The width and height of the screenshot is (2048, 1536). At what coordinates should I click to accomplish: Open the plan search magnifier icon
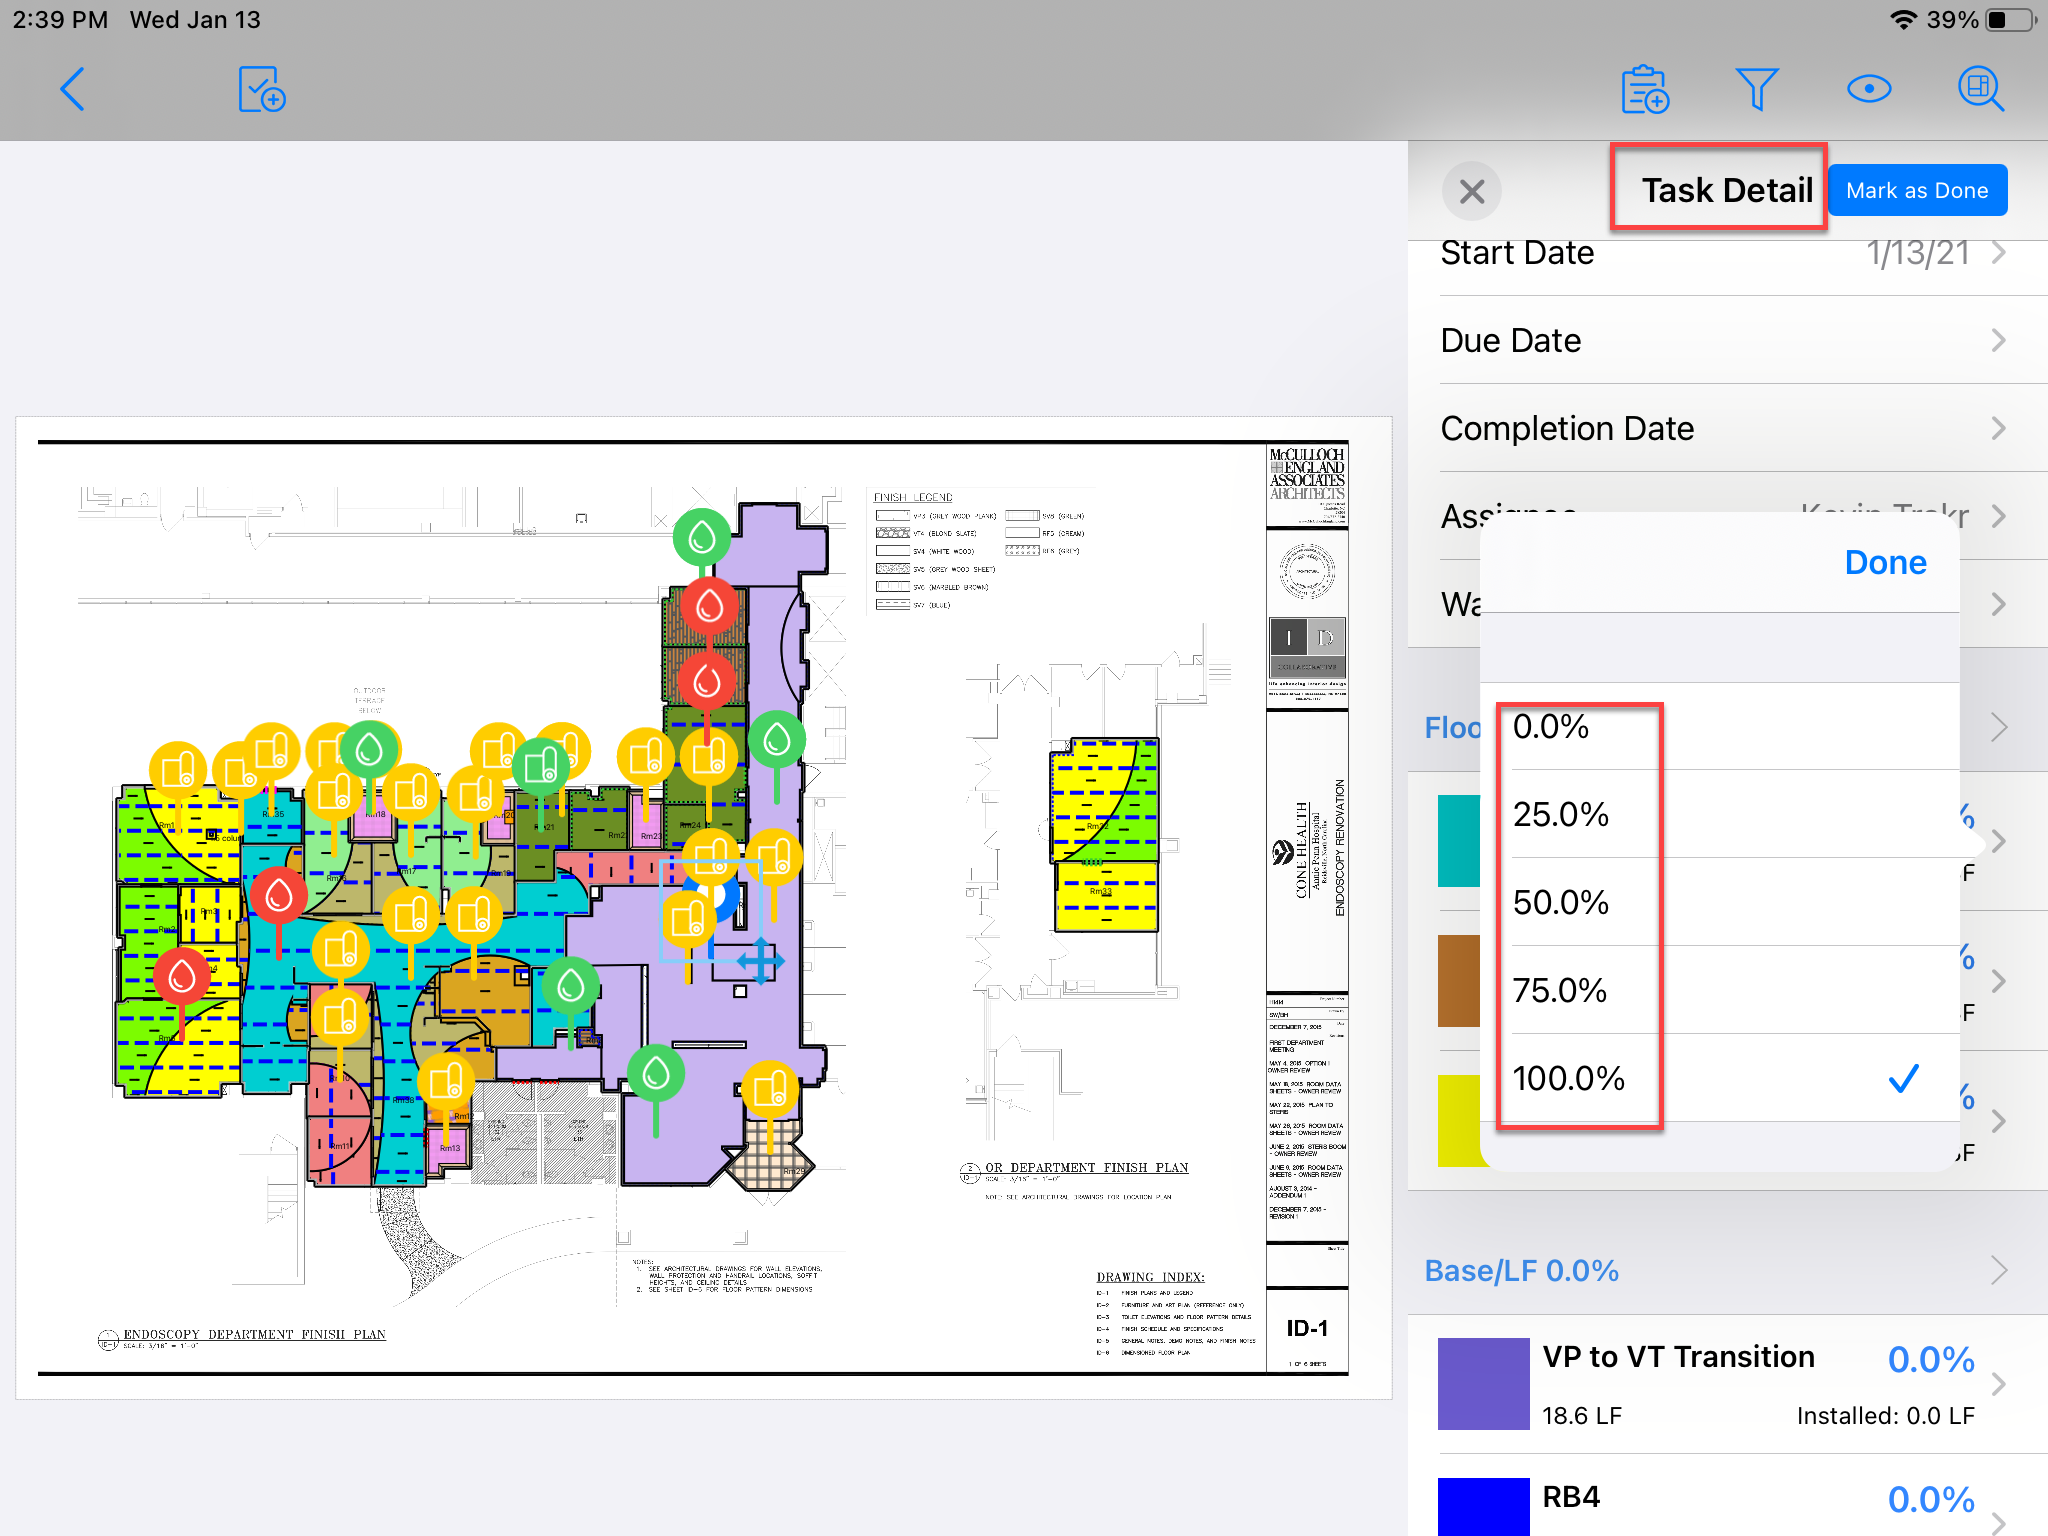pos(1980,90)
